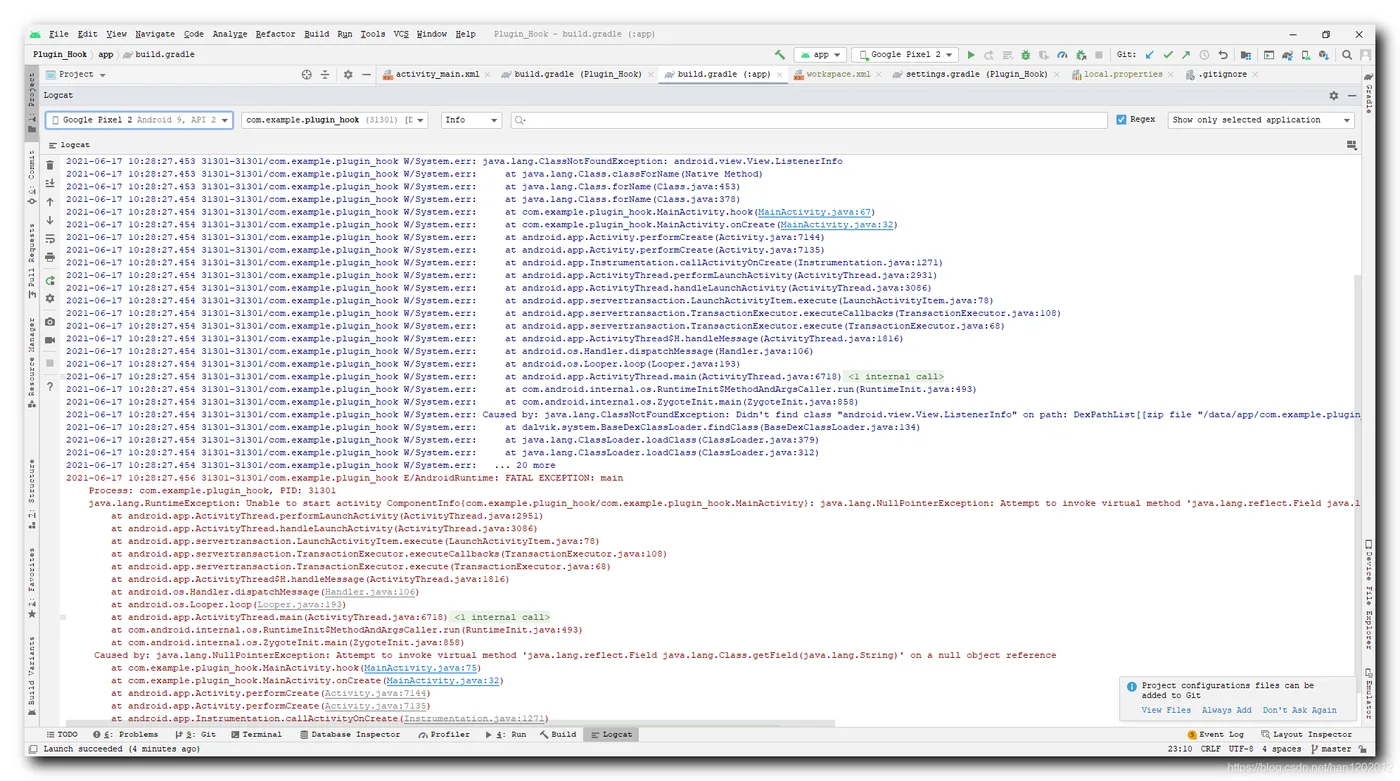Image resolution: width=1400 pixels, height=781 pixels.
Task: Click the print icon in logcat toolbar
Action: 50,258
